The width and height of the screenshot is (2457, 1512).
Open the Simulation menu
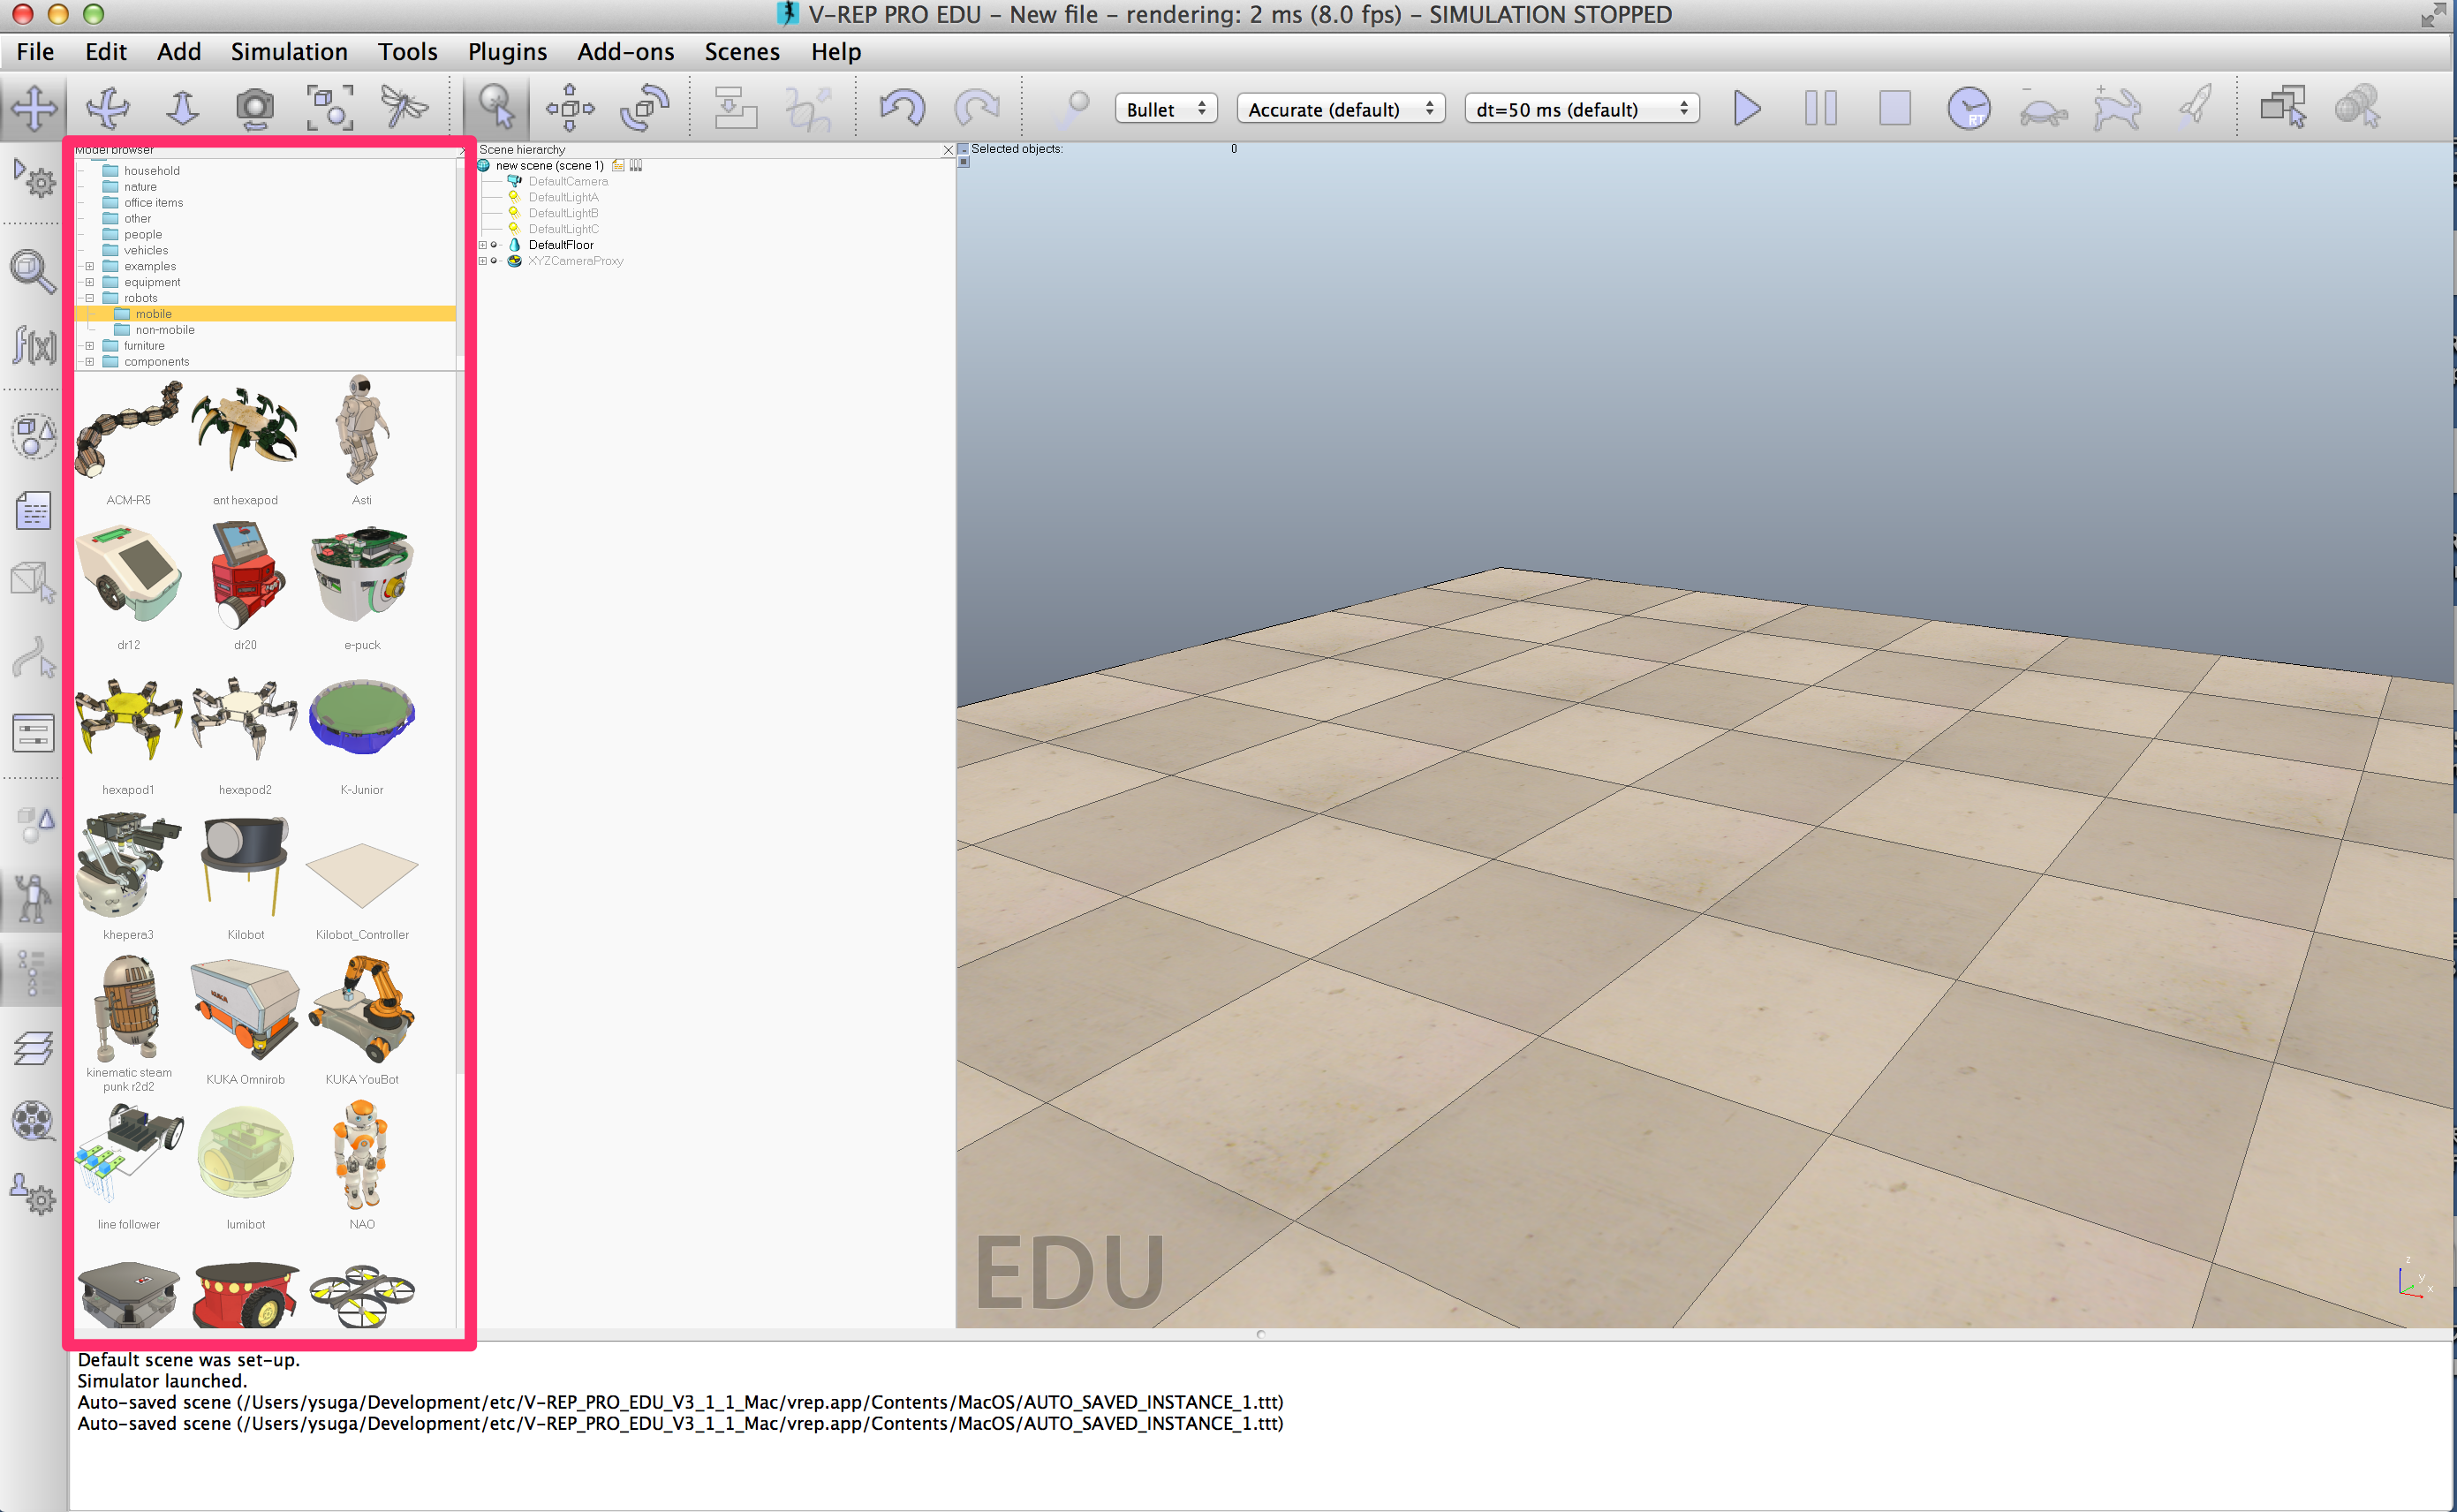tap(288, 51)
